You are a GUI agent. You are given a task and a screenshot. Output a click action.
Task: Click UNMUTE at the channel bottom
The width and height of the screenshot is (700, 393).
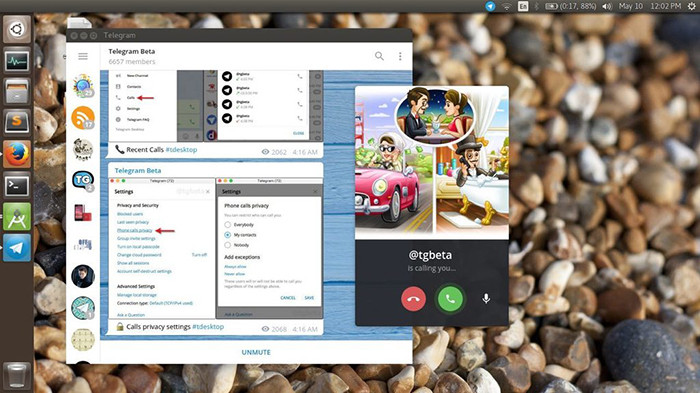256,352
